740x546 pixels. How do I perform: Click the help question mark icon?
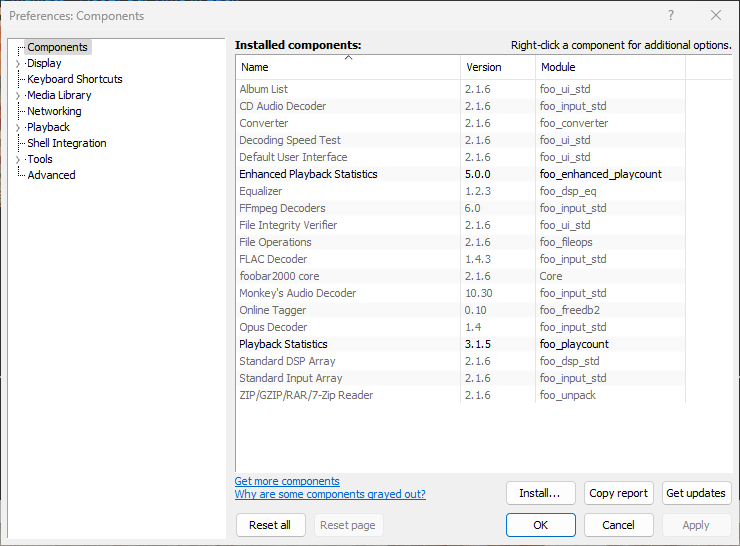(670, 15)
